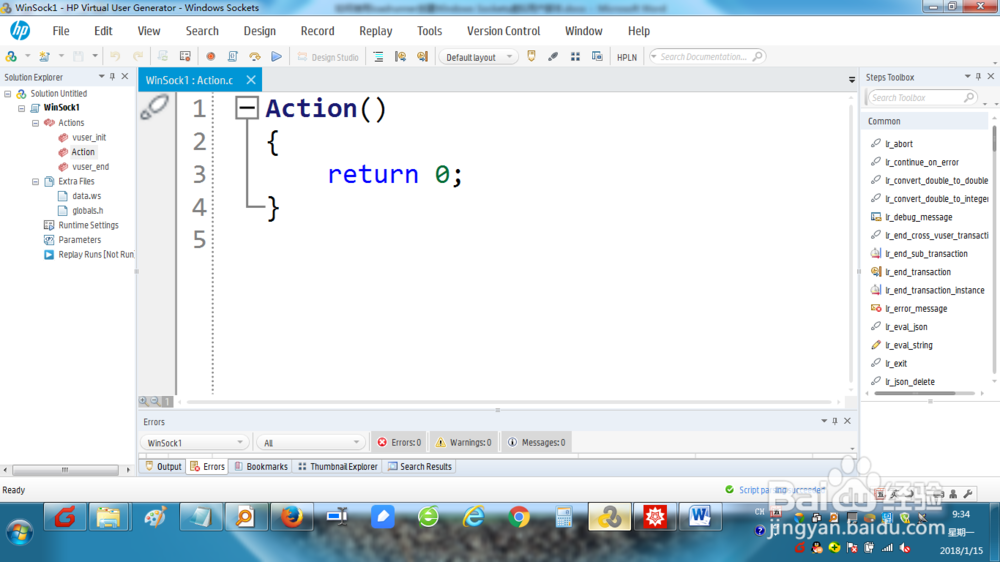Screen dimensions: 1000x562
Task: Click the Regenerate script icon after record button
Action: click(232, 57)
